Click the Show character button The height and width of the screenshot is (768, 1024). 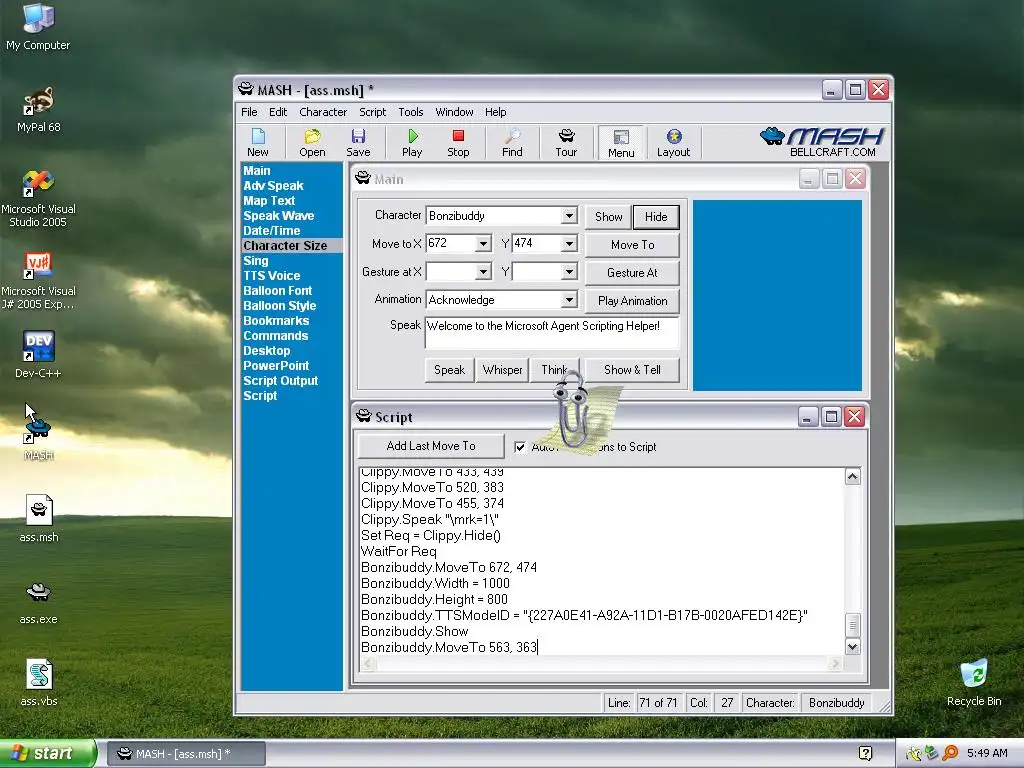pyautogui.click(x=609, y=217)
